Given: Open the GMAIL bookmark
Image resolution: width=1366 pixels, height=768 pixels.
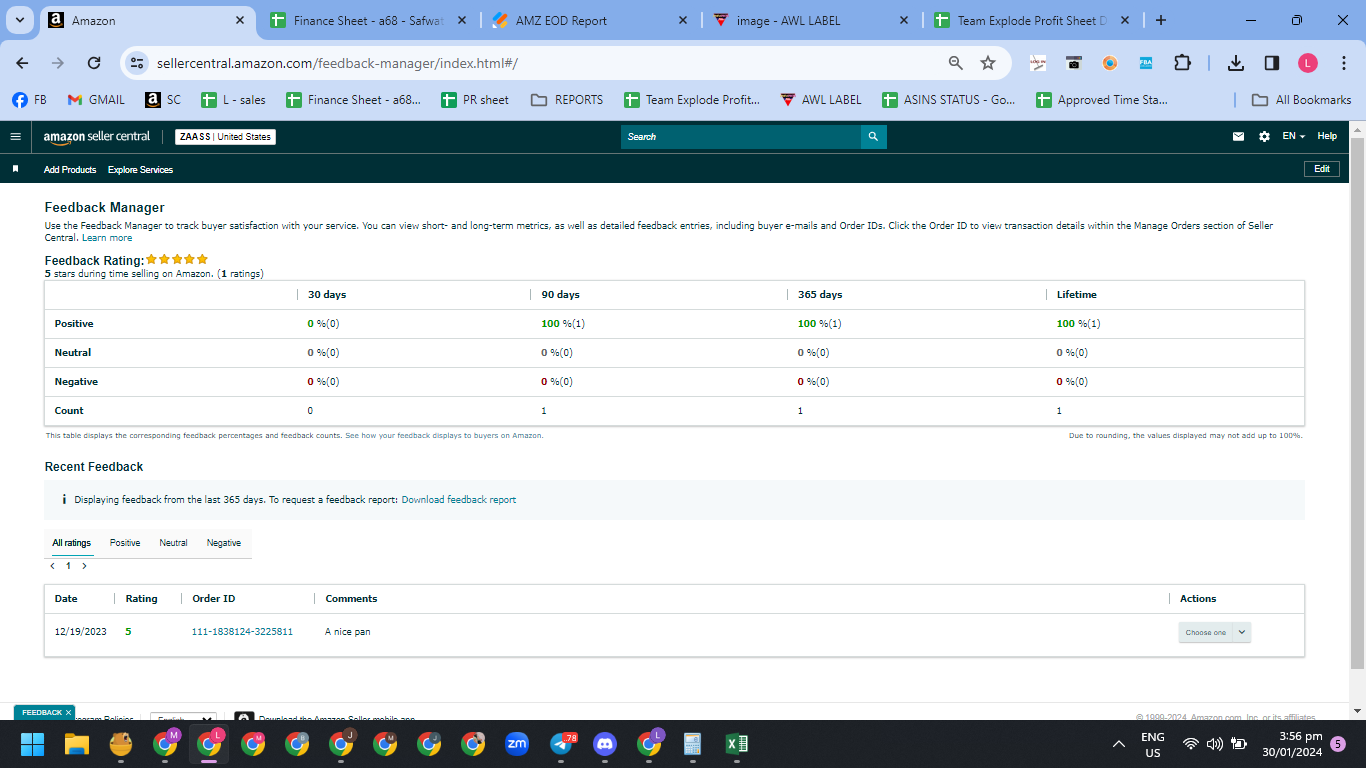Looking at the screenshot, I should pos(96,100).
